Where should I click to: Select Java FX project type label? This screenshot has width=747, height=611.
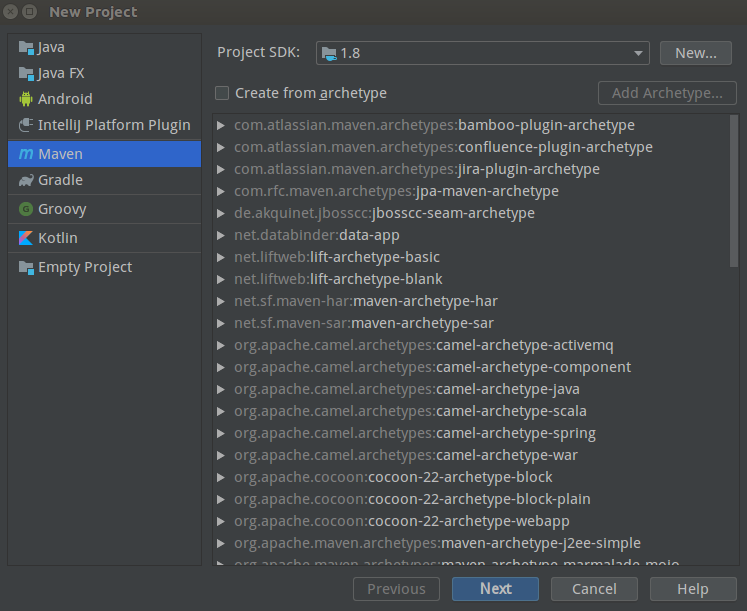point(61,73)
